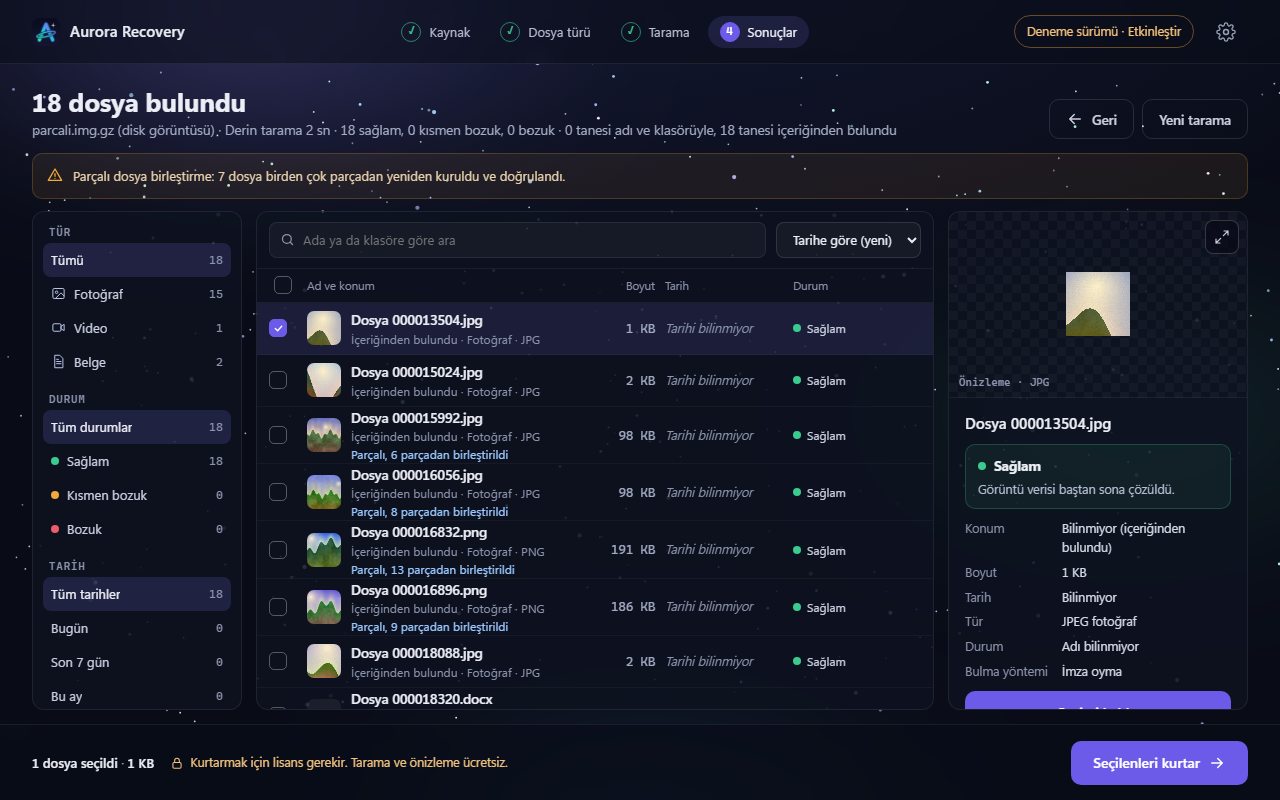Select the Dosya 000016896.png file name

[419, 590]
